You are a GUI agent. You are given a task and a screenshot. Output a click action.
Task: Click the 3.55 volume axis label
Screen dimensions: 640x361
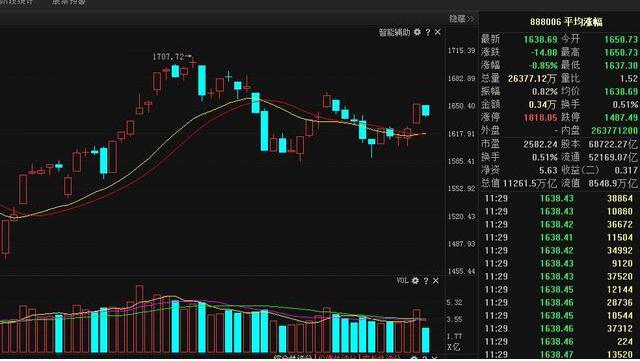click(x=454, y=319)
